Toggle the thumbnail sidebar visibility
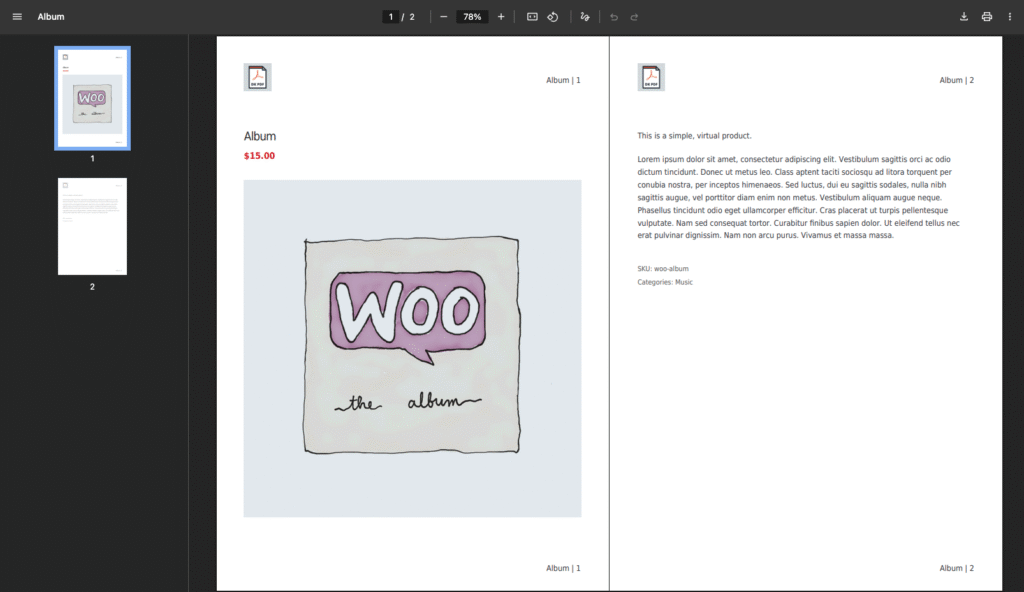This screenshot has width=1024, height=592. (x=16, y=16)
